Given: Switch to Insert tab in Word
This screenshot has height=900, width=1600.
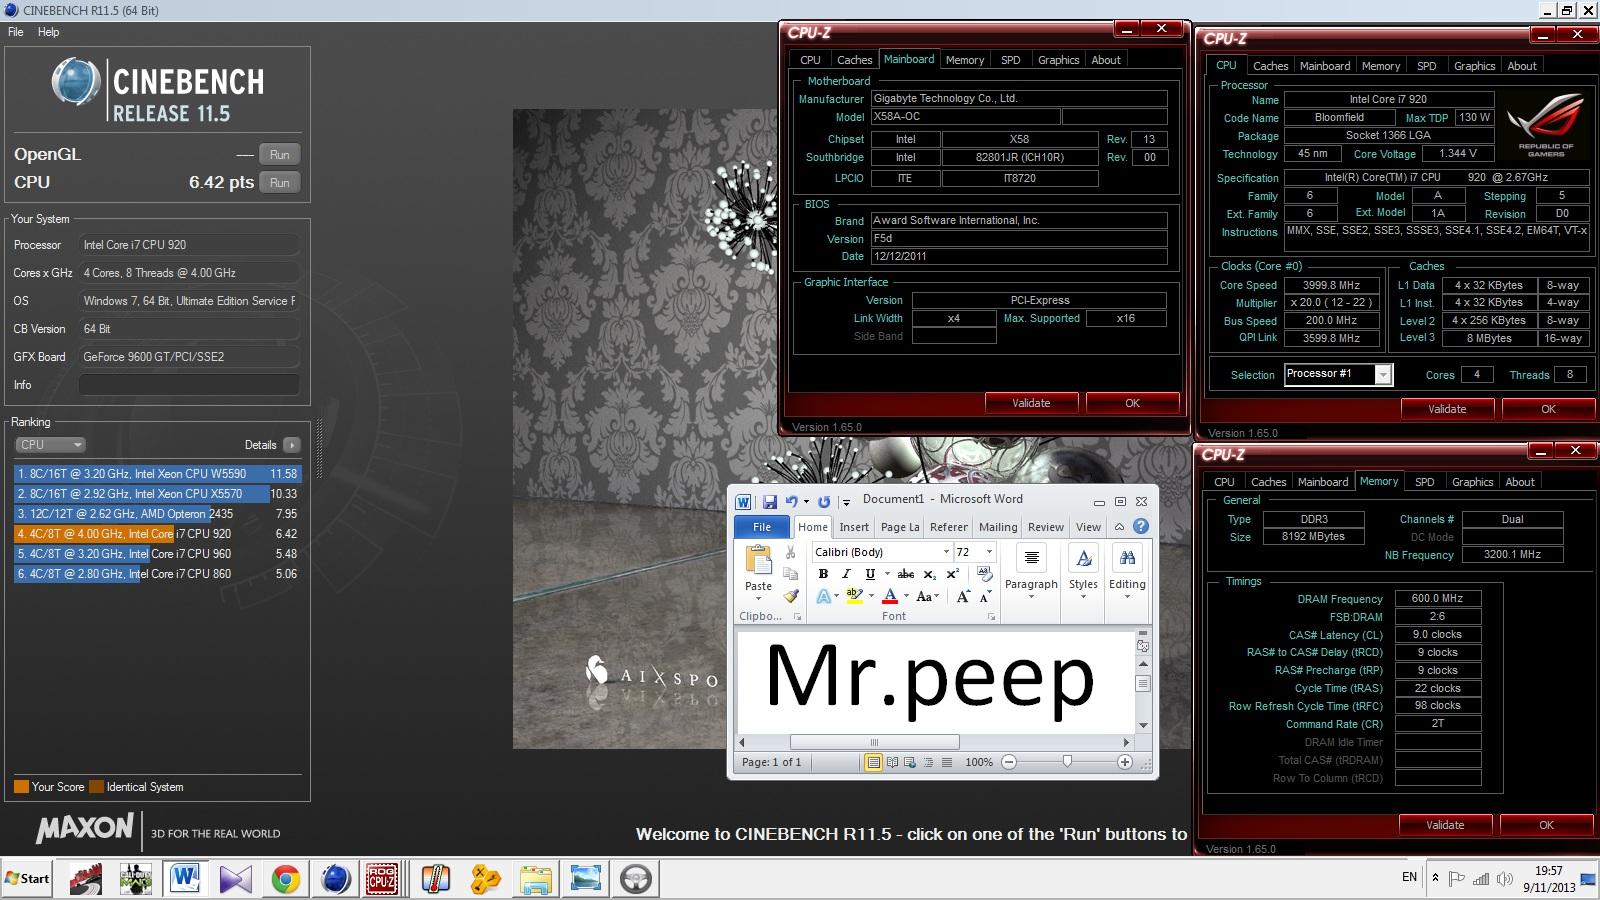Looking at the screenshot, I should click(854, 527).
